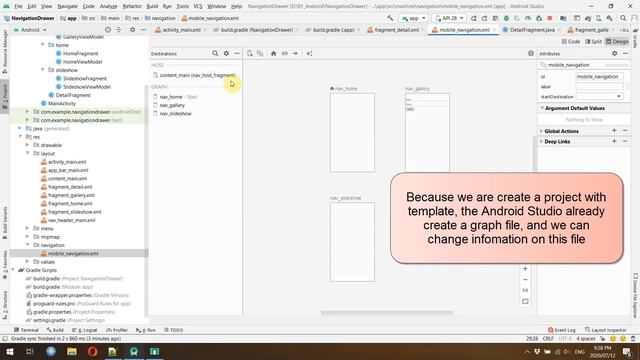The height and width of the screenshot is (360, 640).
Task: Switch to the Design view mode
Action: coord(617,42)
